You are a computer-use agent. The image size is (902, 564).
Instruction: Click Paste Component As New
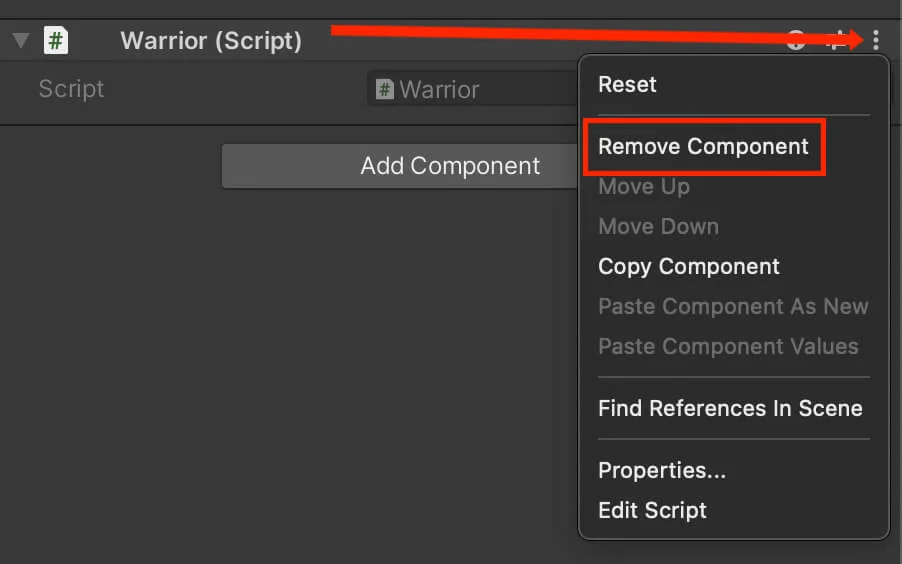tap(733, 307)
